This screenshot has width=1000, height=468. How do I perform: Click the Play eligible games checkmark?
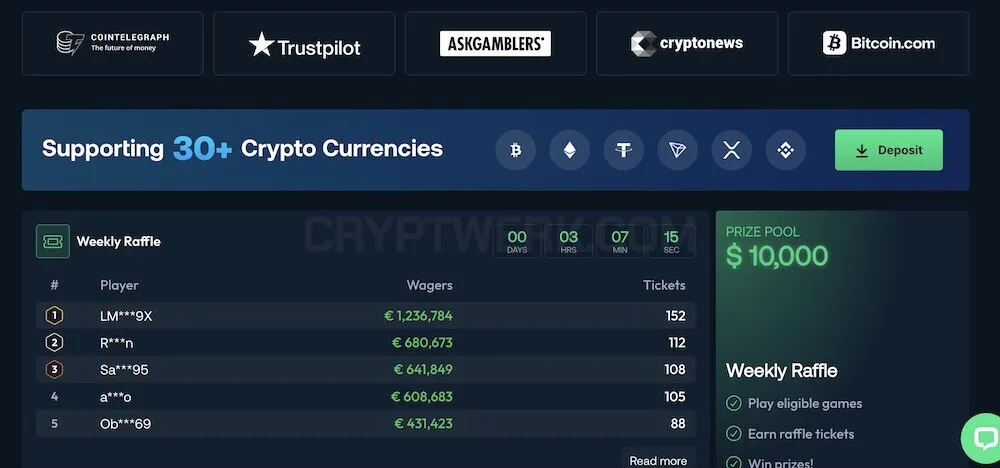pos(734,403)
